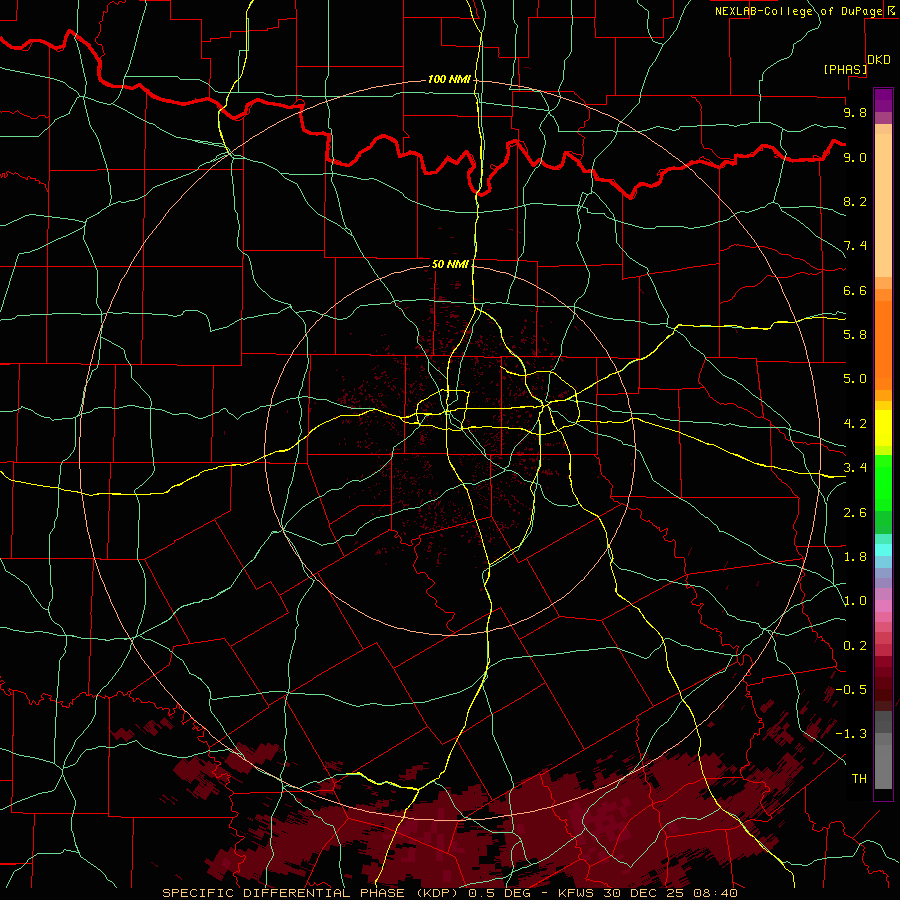This screenshot has height=900, width=900.
Task: Pick the bright yellow segment of the color bar
Action: click(883, 428)
